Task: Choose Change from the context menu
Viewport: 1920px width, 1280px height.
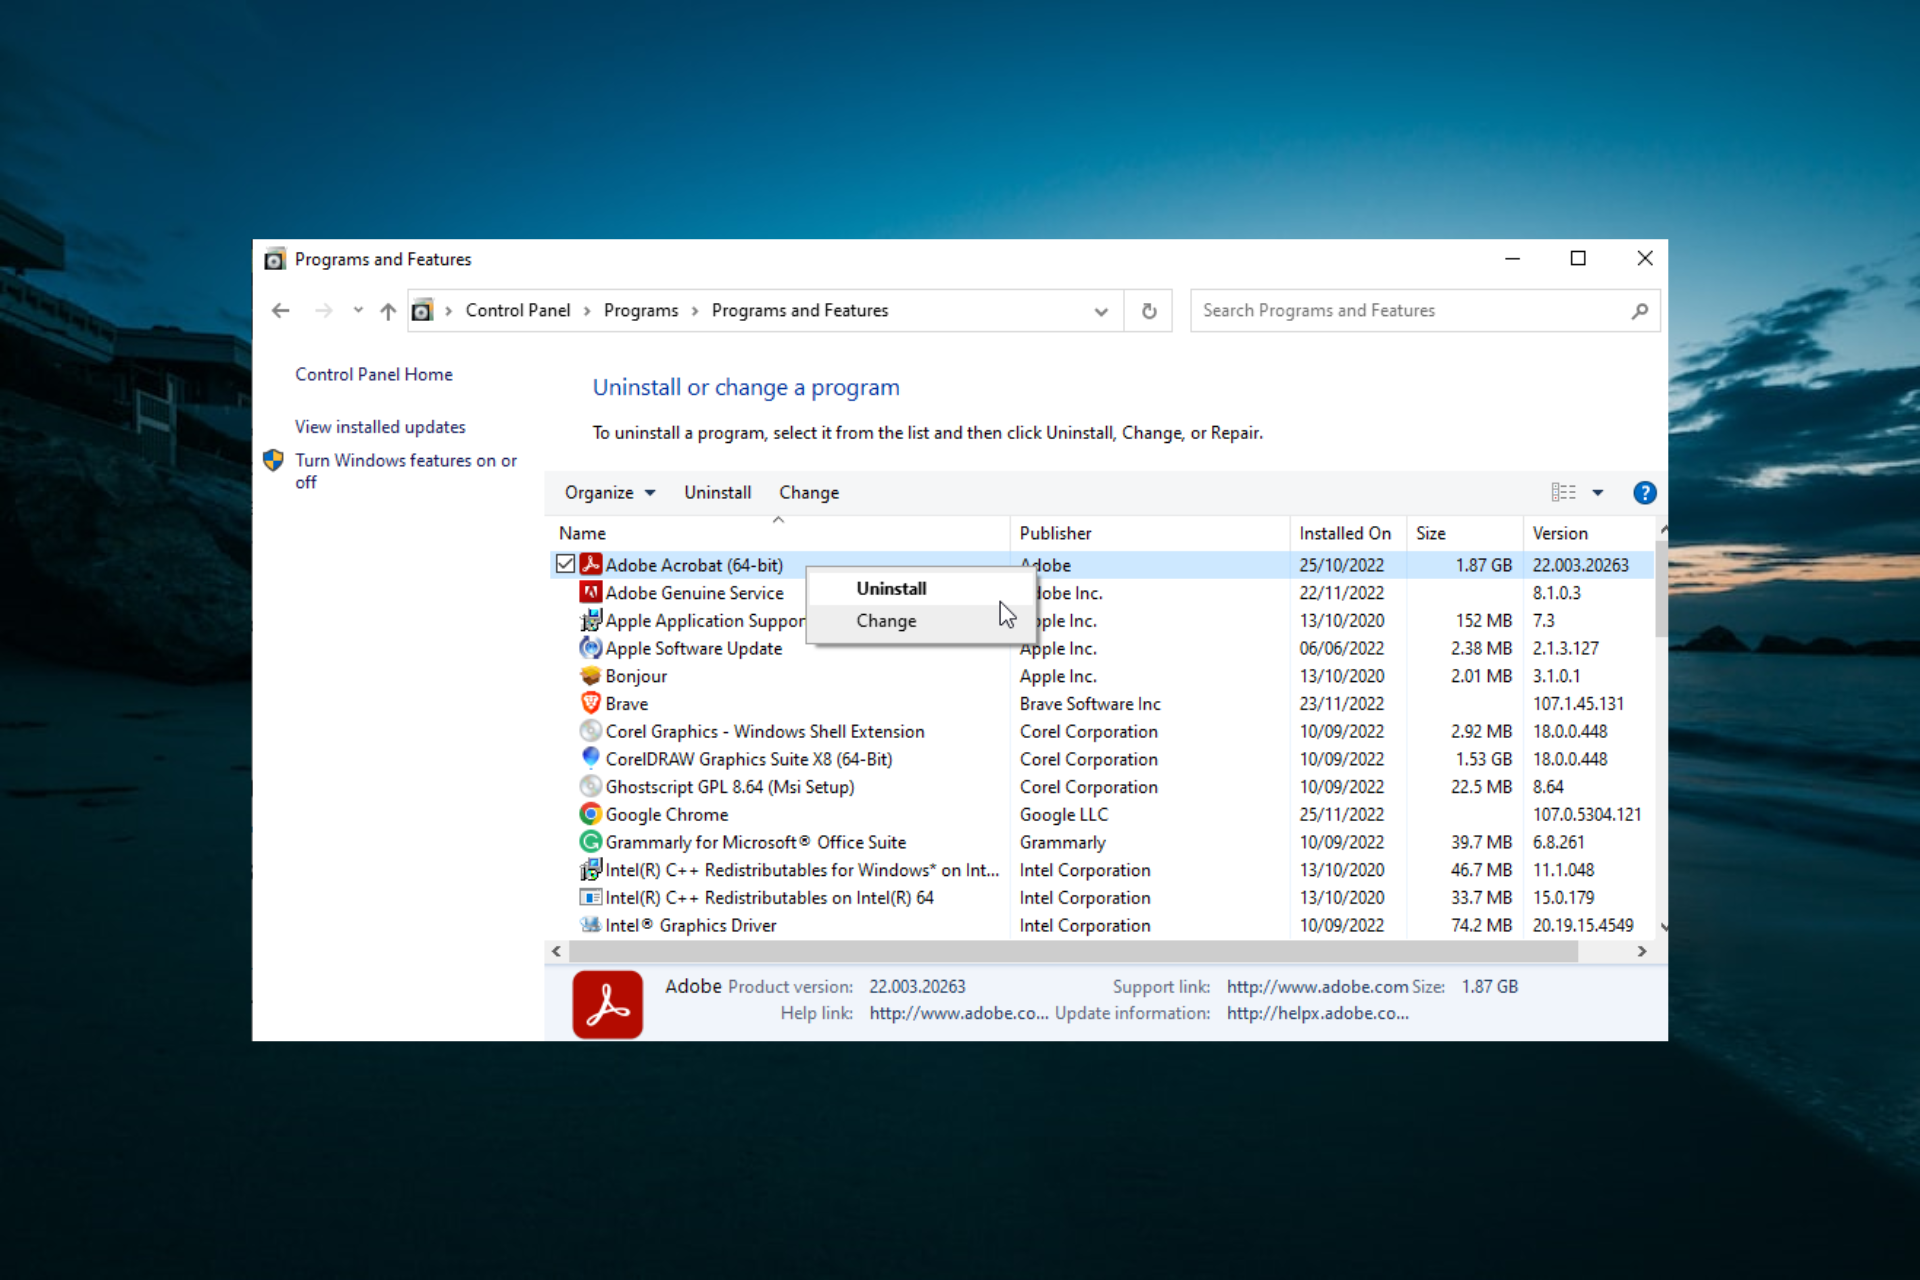Action: [886, 621]
